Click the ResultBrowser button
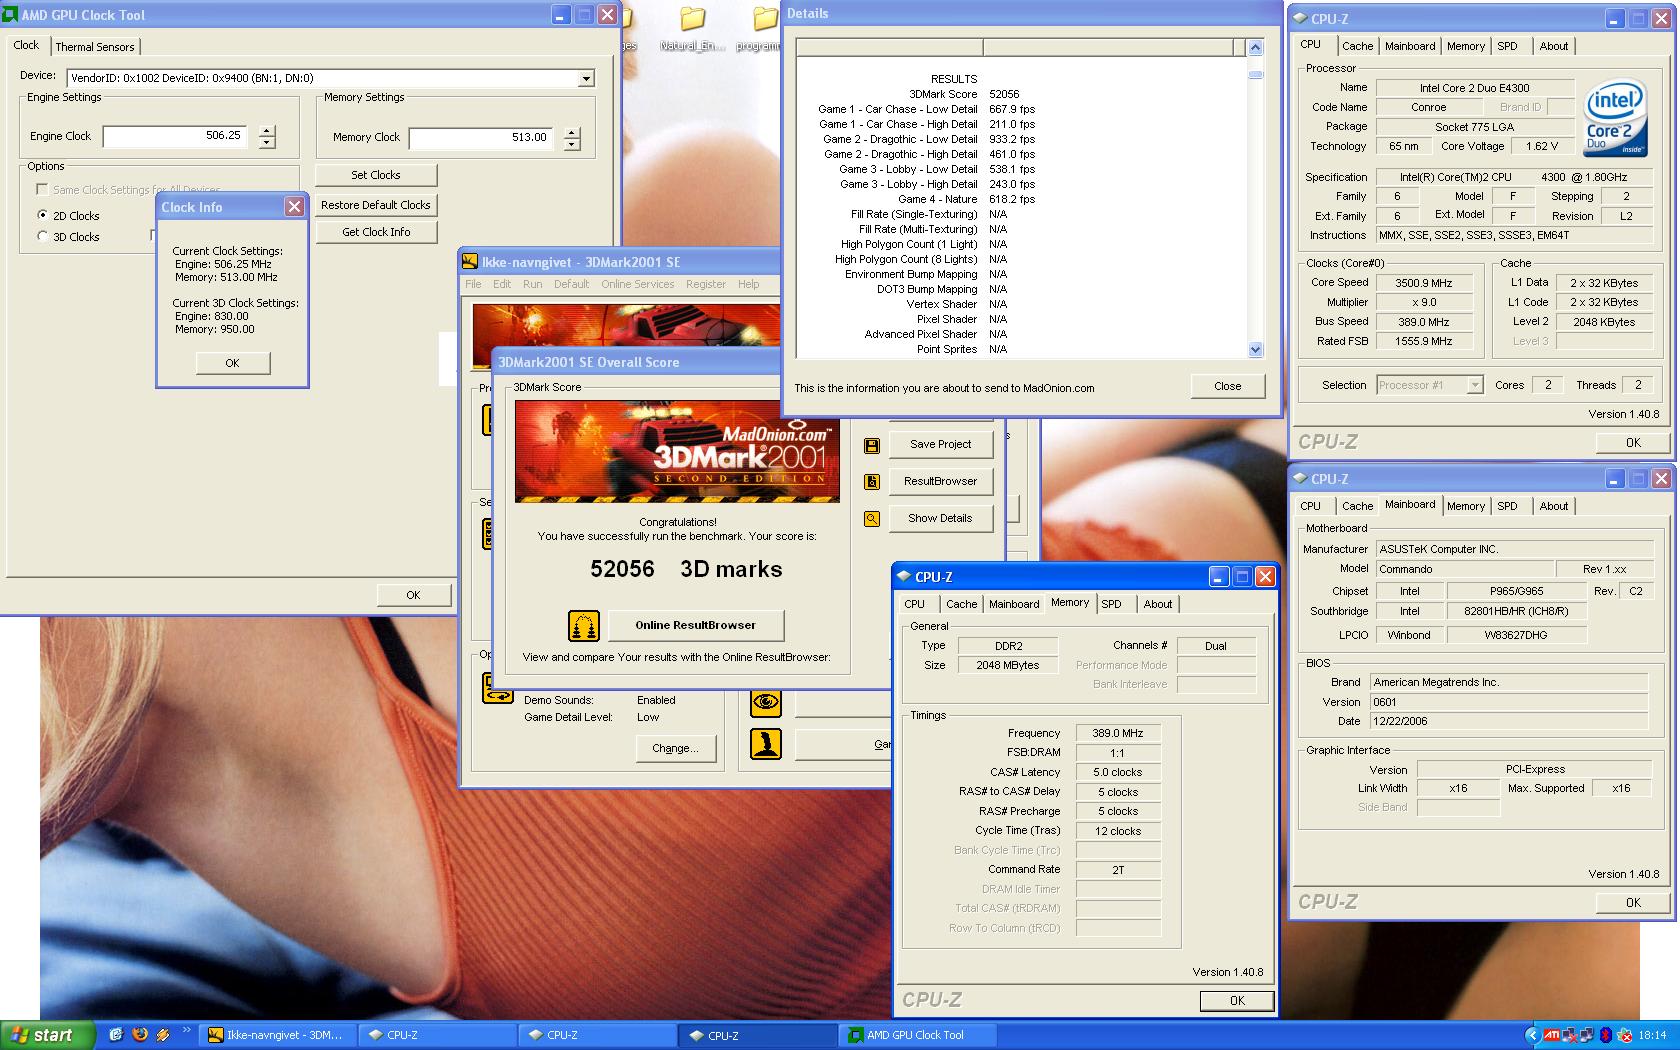This screenshot has height=1050, width=1680. click(940, 481)
